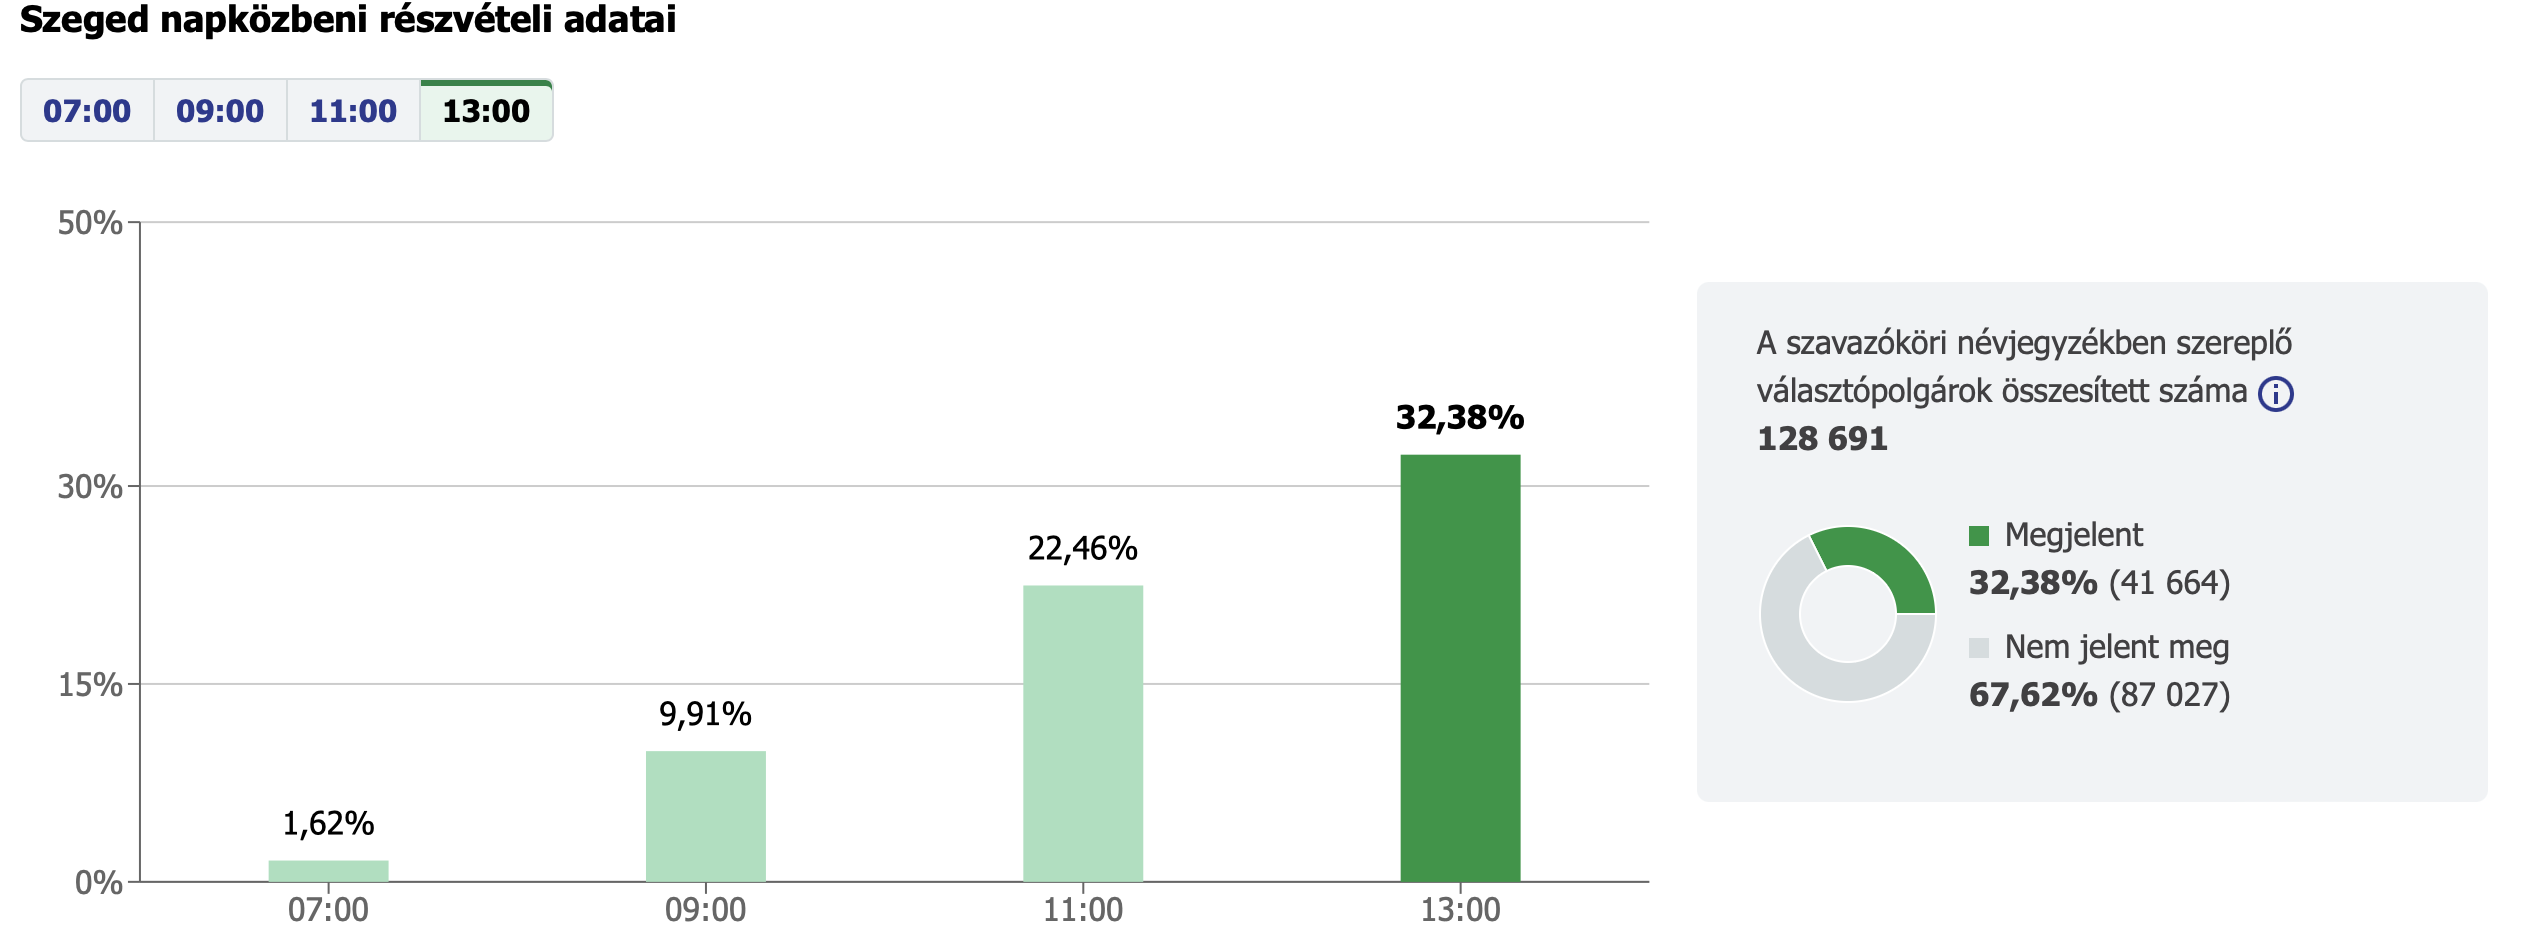Click the 128 691 voter count
Screen dimensions: 2532x952
coord(1822,439)
